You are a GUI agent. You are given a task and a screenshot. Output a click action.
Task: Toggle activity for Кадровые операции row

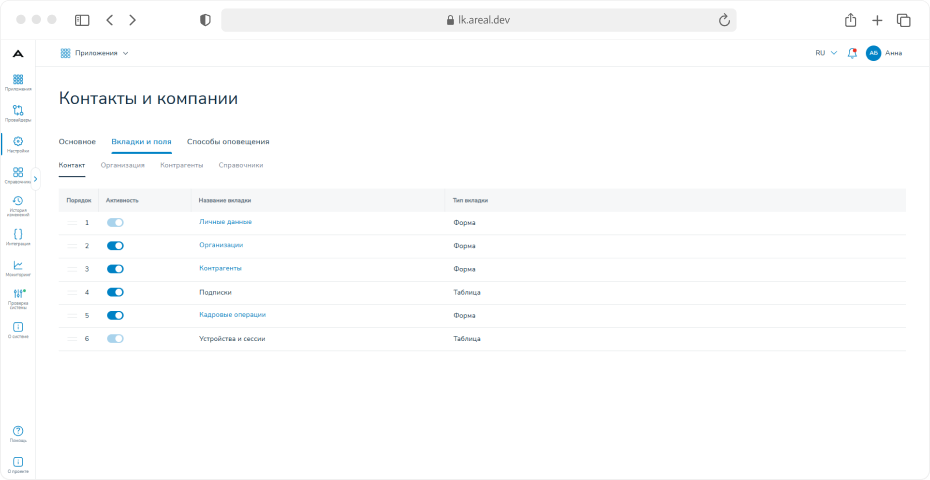[x=115, y=316]
